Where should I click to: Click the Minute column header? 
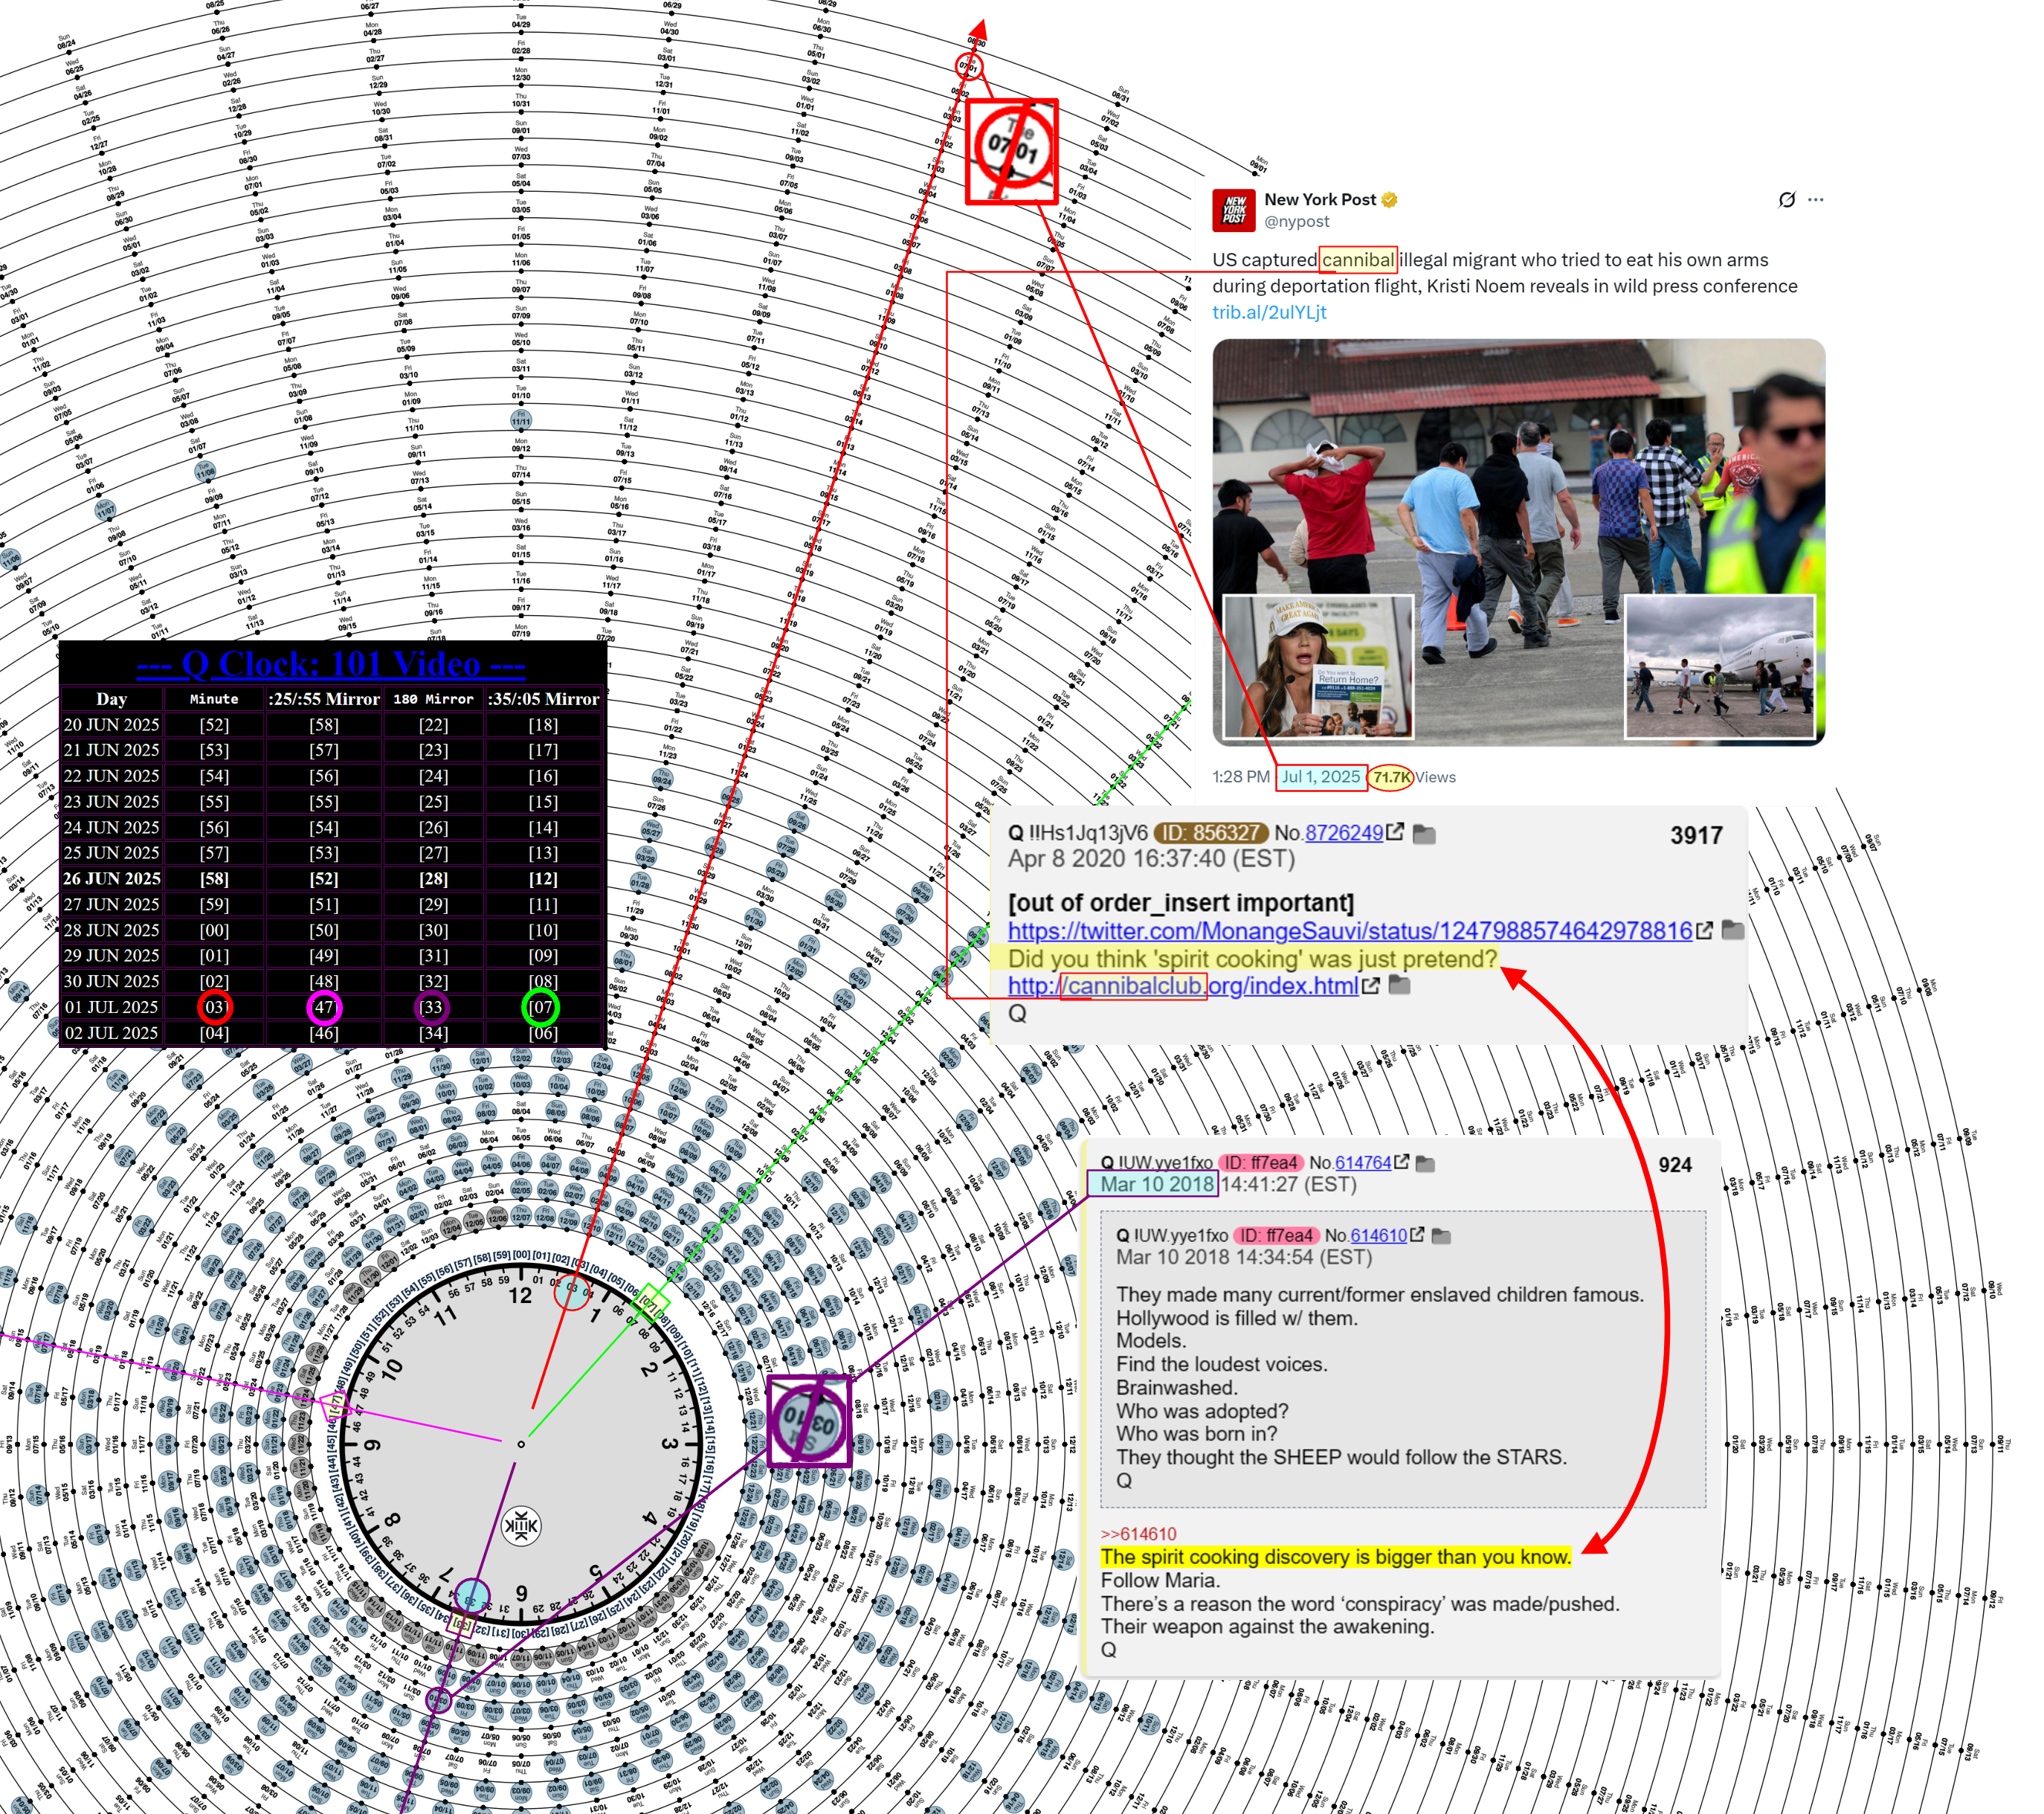[214, 699]
